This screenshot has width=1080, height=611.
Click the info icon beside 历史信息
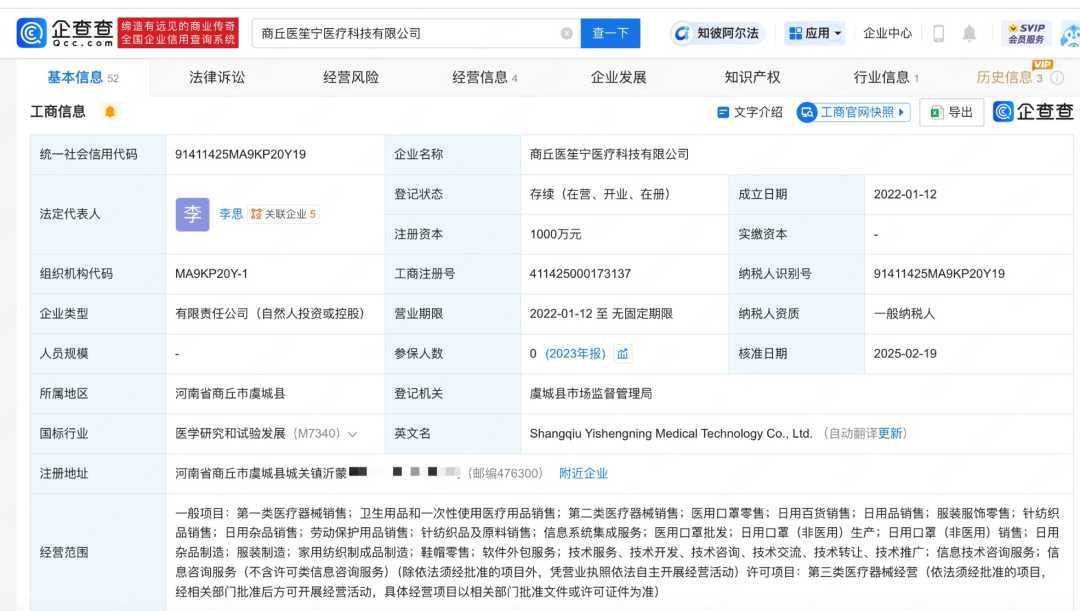click(1057, 78)
